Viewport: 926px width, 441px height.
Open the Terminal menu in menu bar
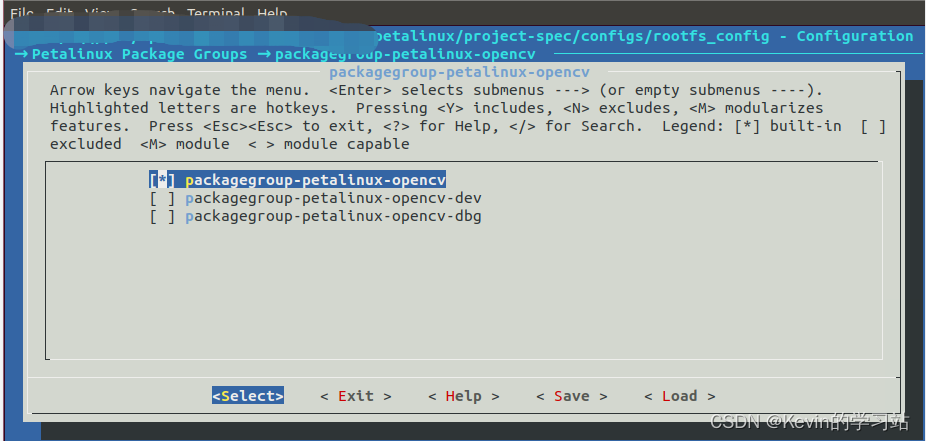pos(216,12)
